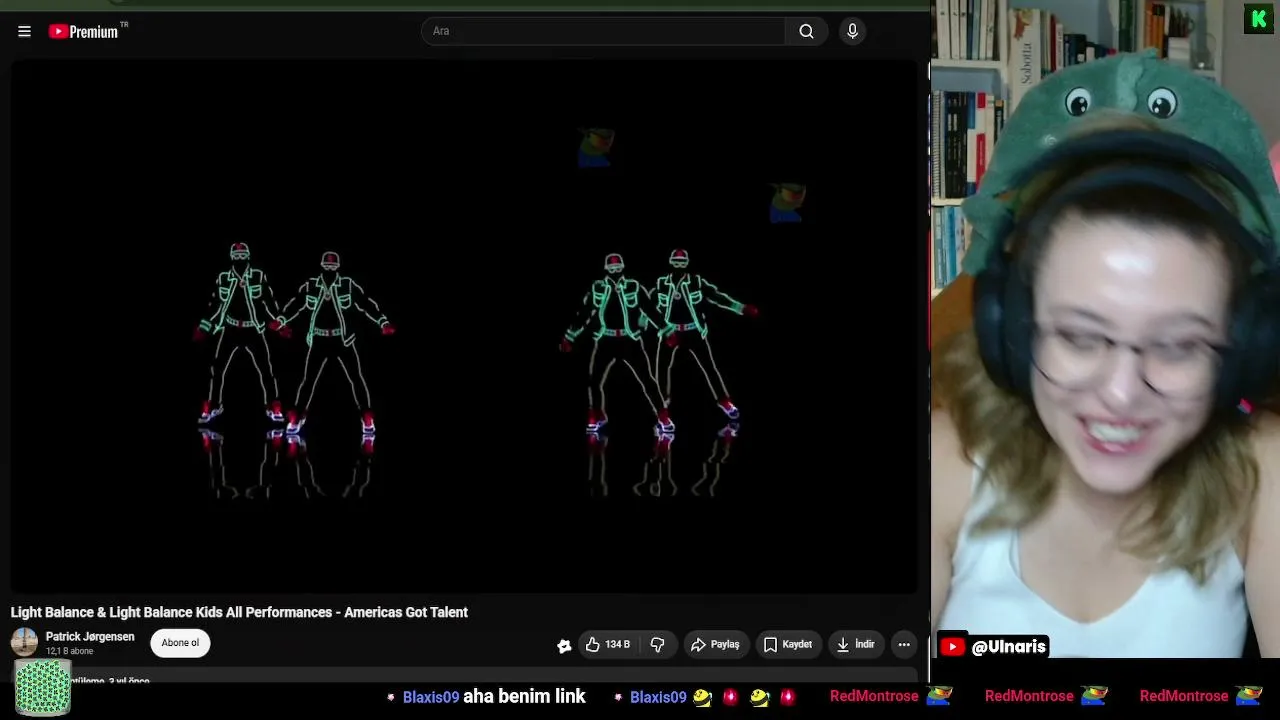The image size is (1280, 720).
Task: Click the extension icon left of the like button
Action: point(564,645)
